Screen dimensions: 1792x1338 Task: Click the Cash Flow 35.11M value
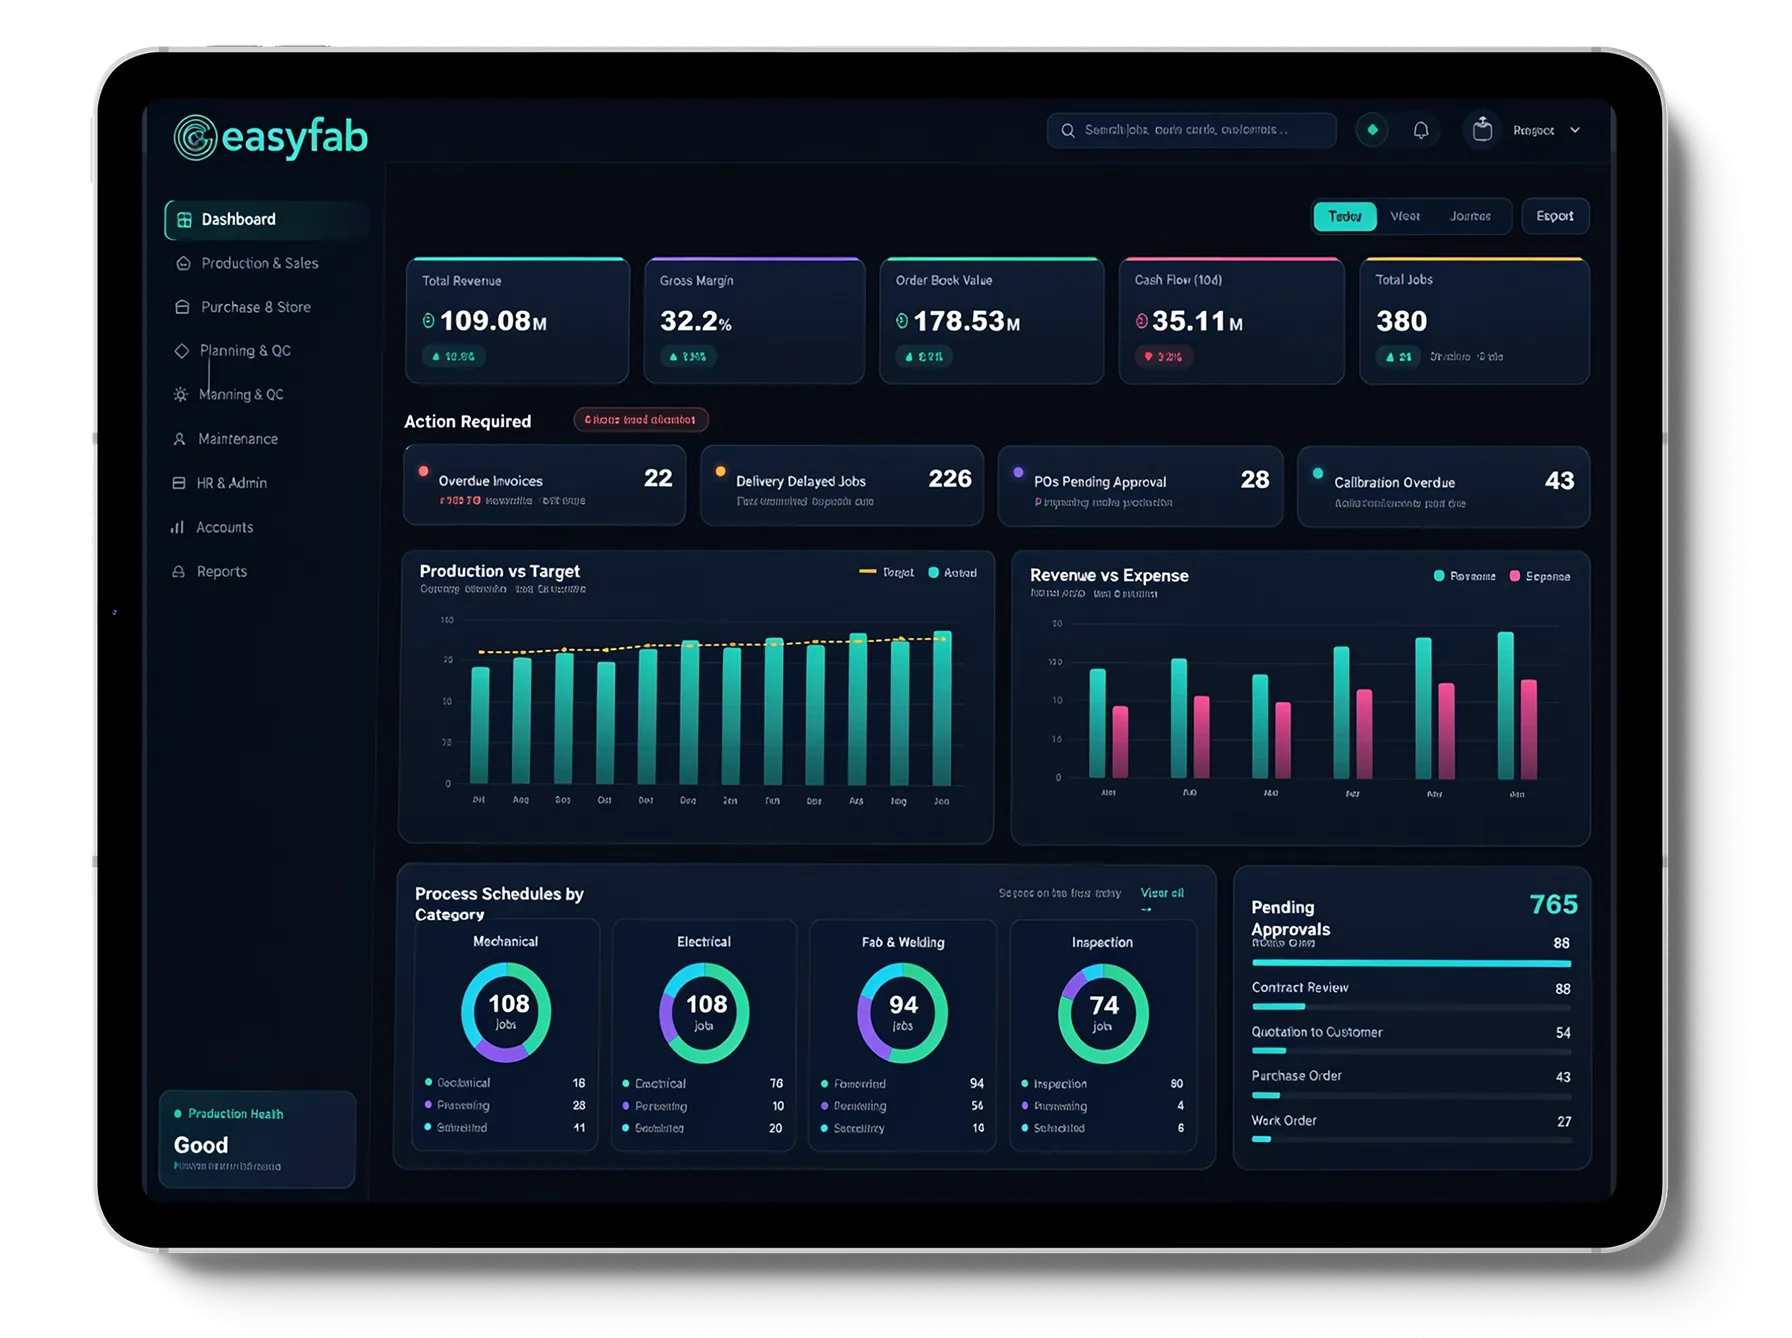point(1197,321)
